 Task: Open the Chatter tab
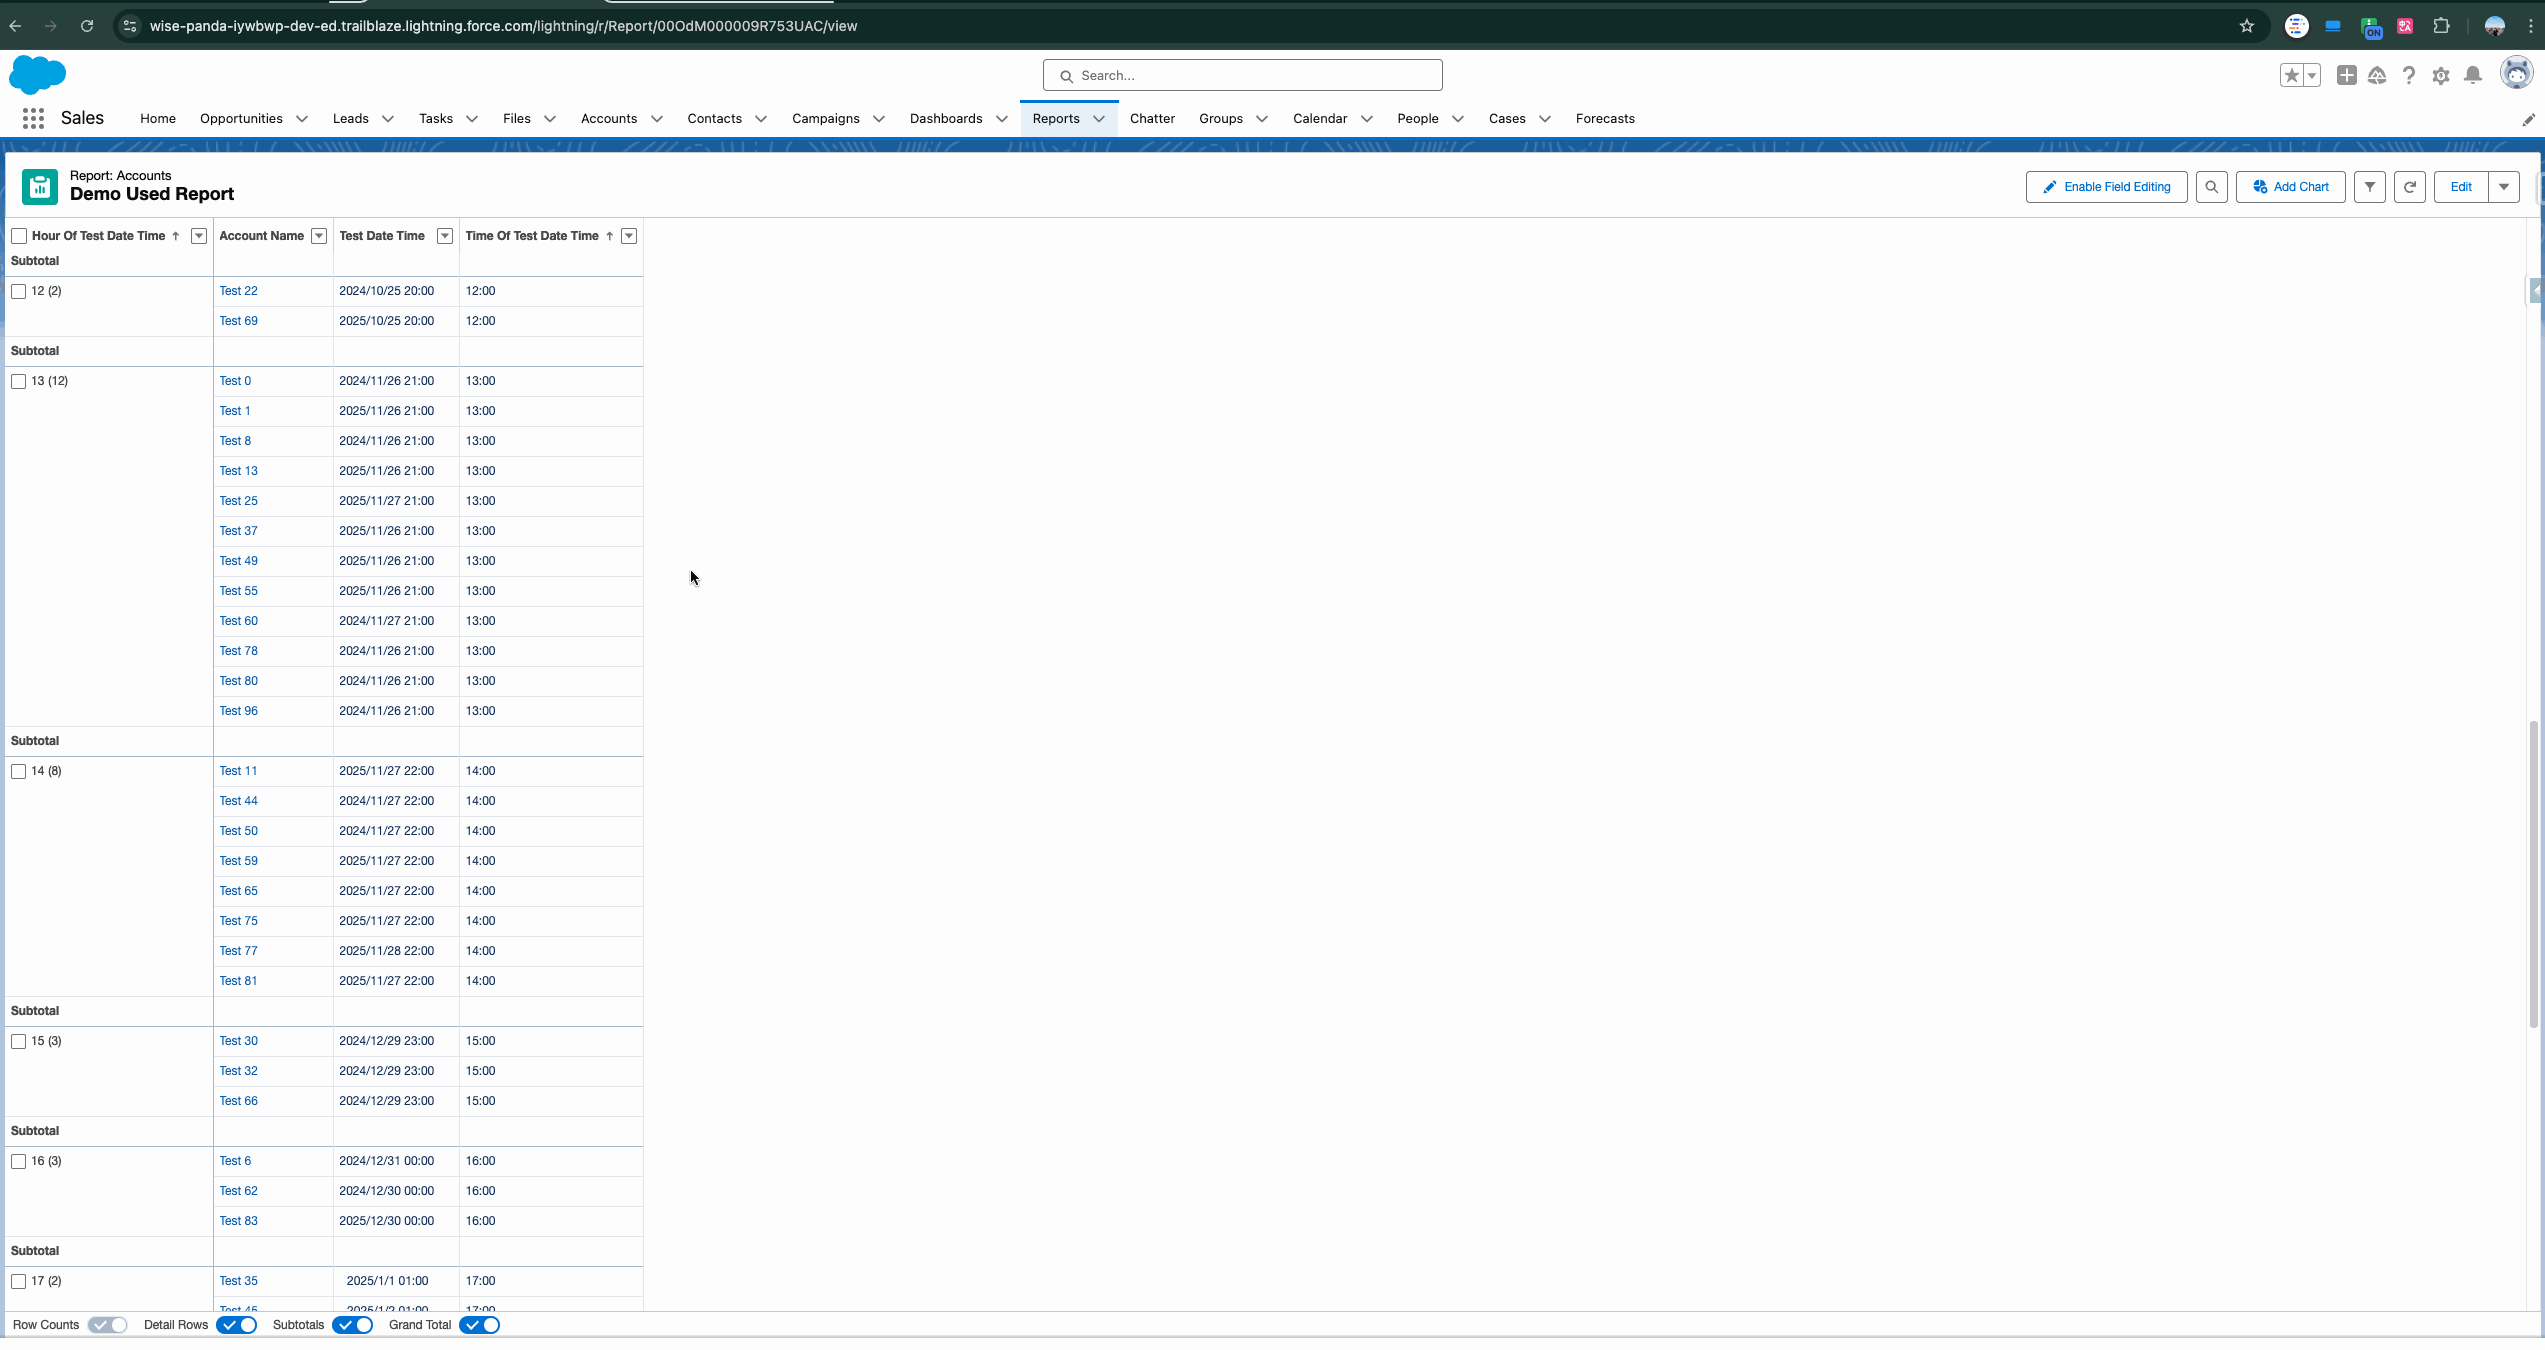click(x=1152, y=119)
